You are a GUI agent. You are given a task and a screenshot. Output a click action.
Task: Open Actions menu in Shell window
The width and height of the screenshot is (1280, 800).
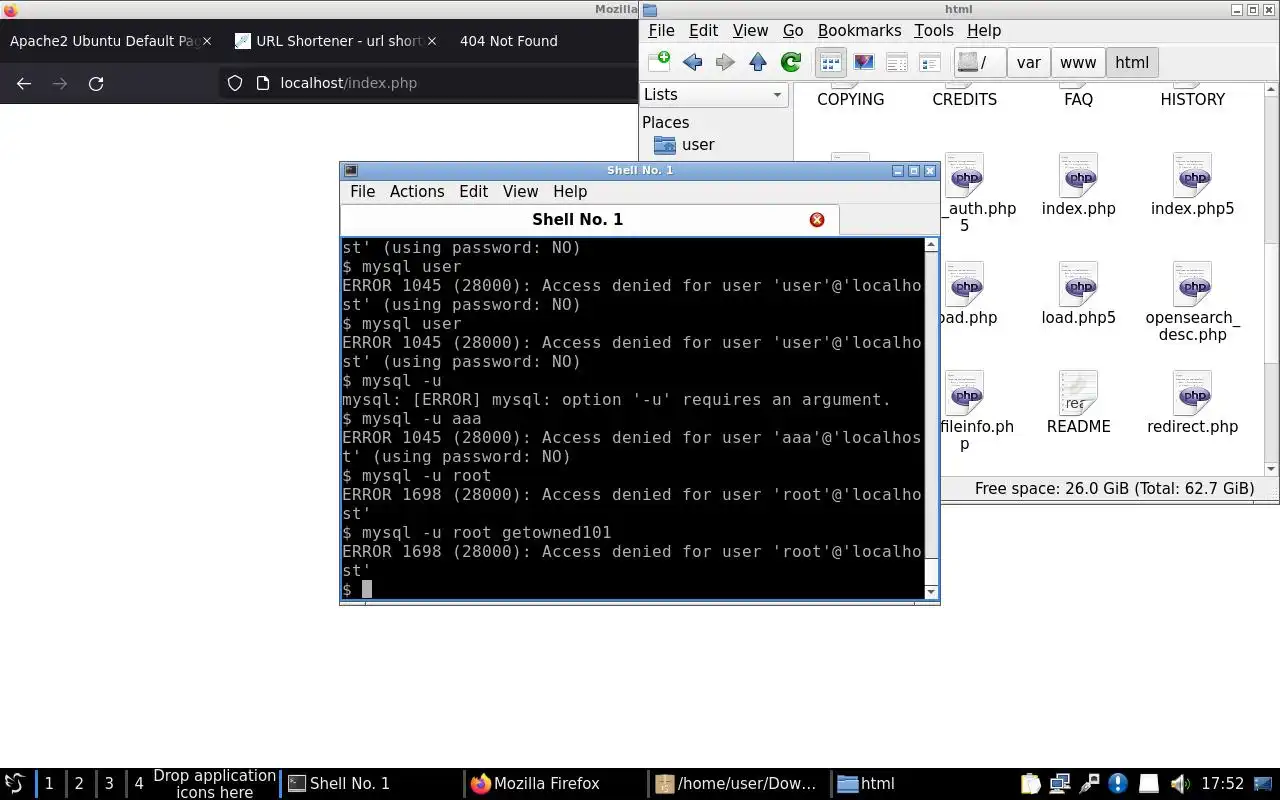(417, 191)
